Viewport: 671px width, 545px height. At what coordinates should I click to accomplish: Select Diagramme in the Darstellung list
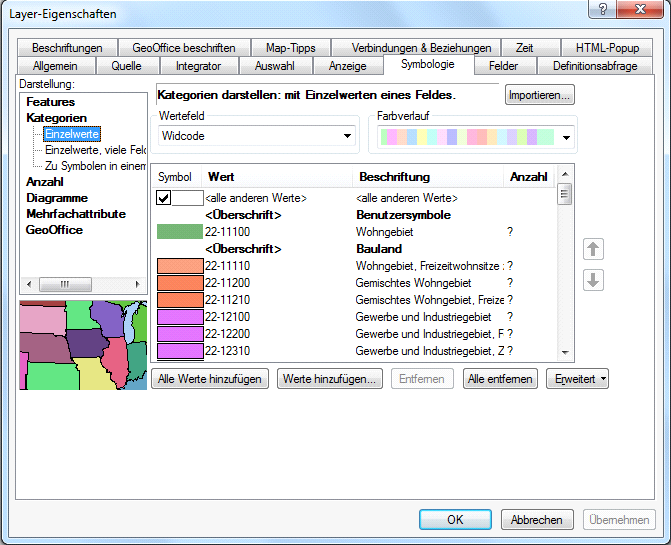click(56, 197)
